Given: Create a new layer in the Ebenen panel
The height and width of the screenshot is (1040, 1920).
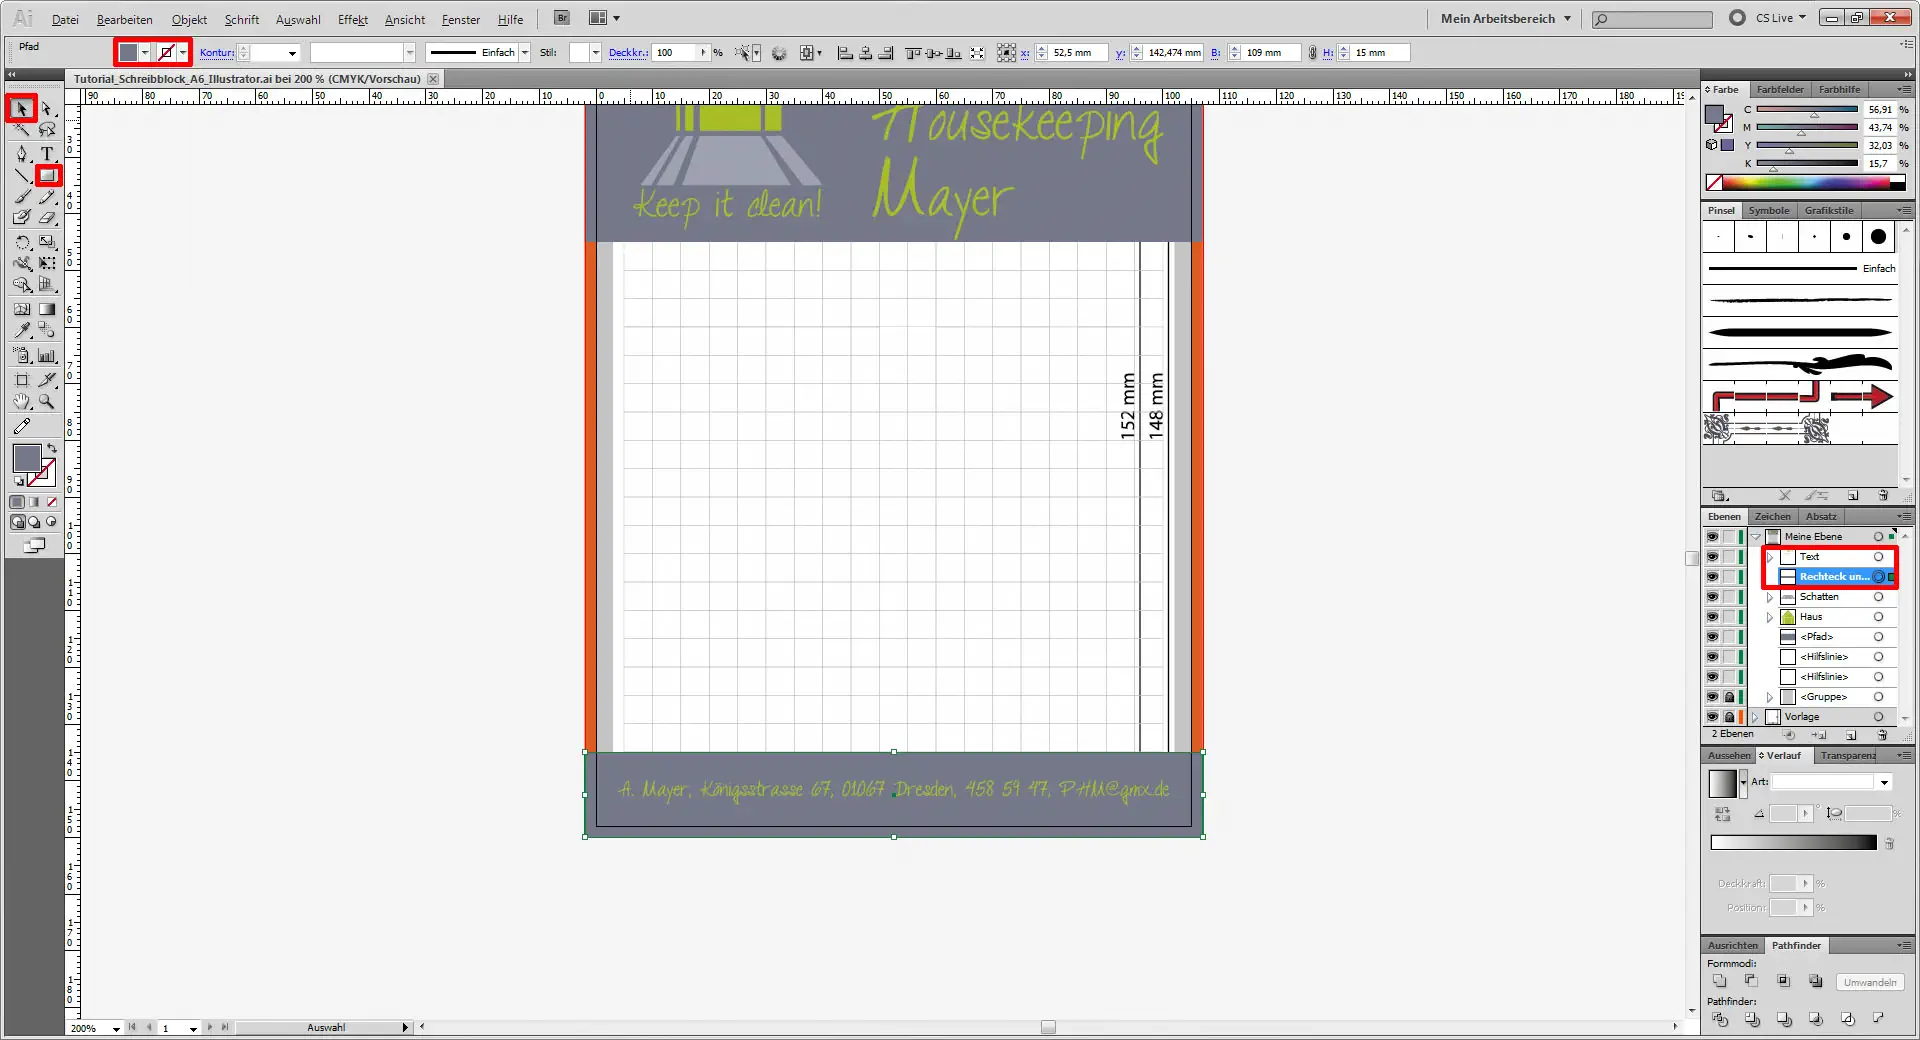Looking at the screenshot, I should pyautogui.click(x=1852, y=735).
